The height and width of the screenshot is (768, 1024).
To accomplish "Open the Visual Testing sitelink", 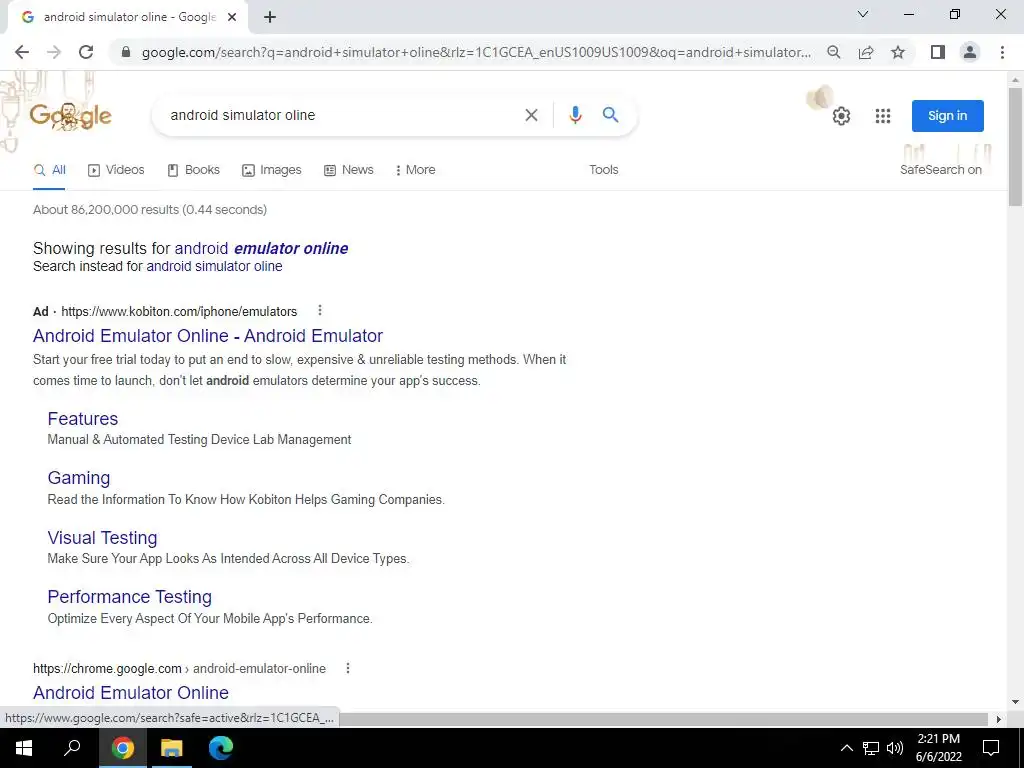I will pos(103,537).
